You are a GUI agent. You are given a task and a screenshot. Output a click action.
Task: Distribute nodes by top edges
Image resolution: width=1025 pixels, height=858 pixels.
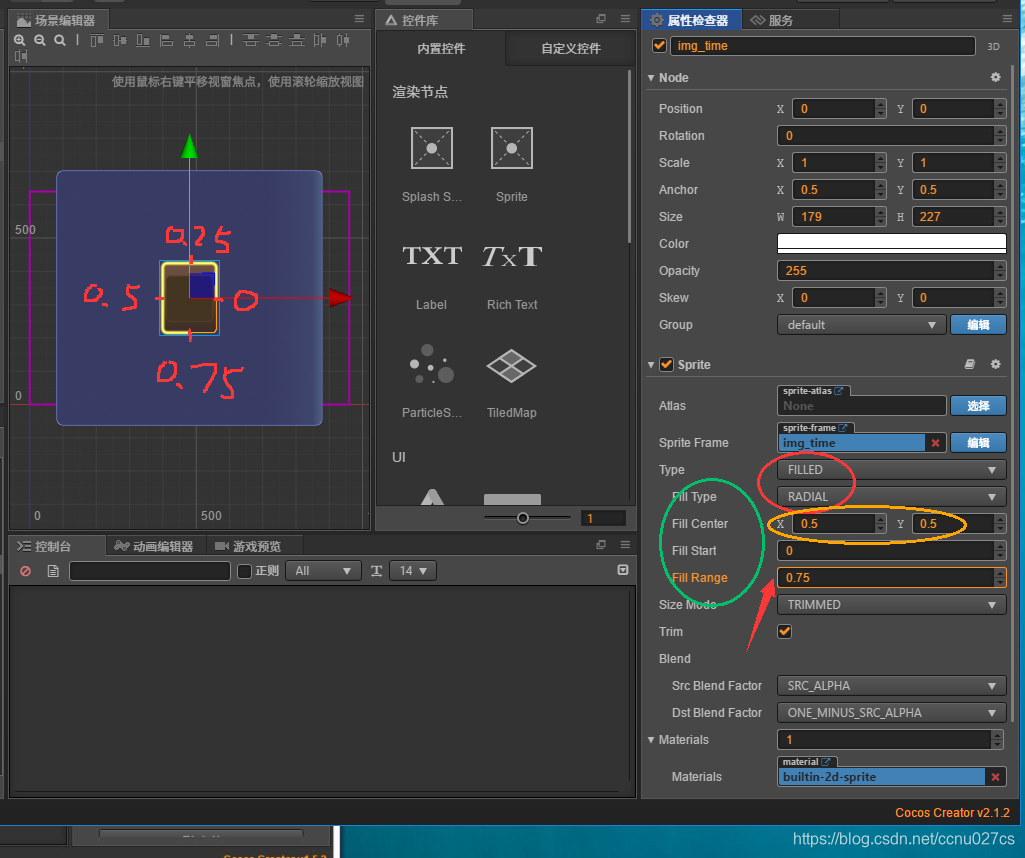(x=250, y=41)
